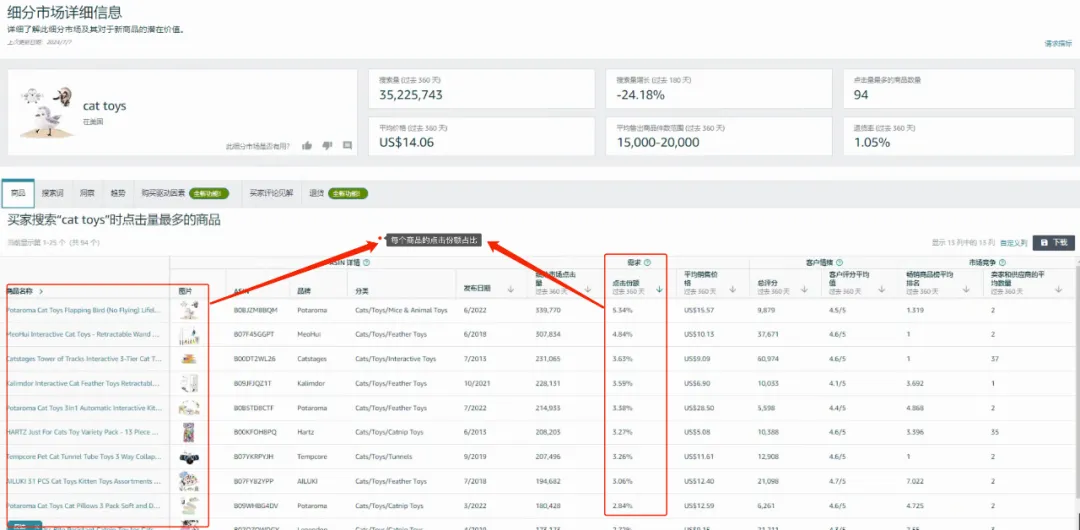Viewport: 1080px width, 530px height.
Task: Click the 5.34% click share value
Action: coord(622,310)
